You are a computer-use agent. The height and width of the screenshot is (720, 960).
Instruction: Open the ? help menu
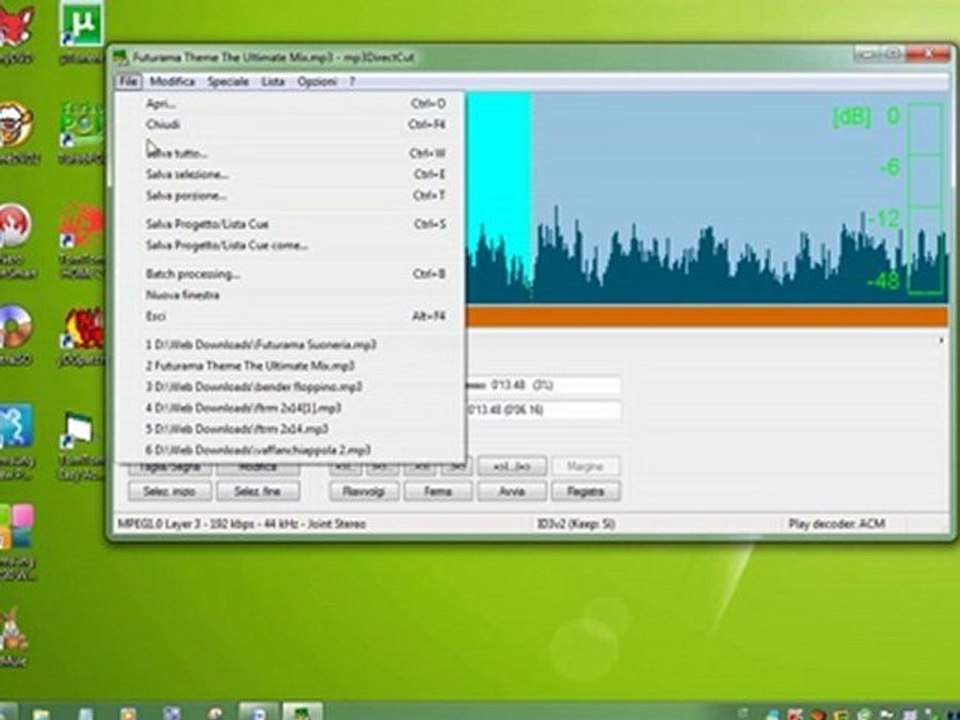352,81
